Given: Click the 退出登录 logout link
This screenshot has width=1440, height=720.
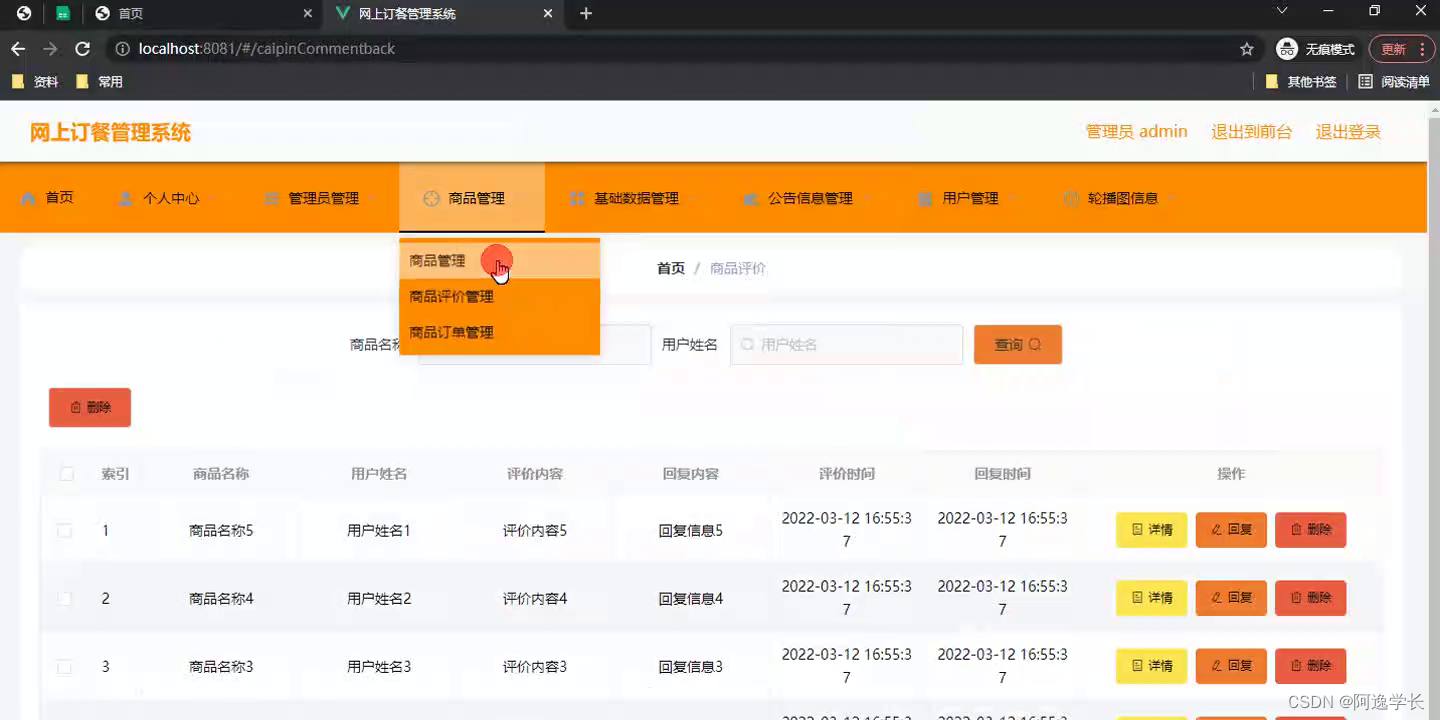Looking at the screenshot, I should (1348, 132).
